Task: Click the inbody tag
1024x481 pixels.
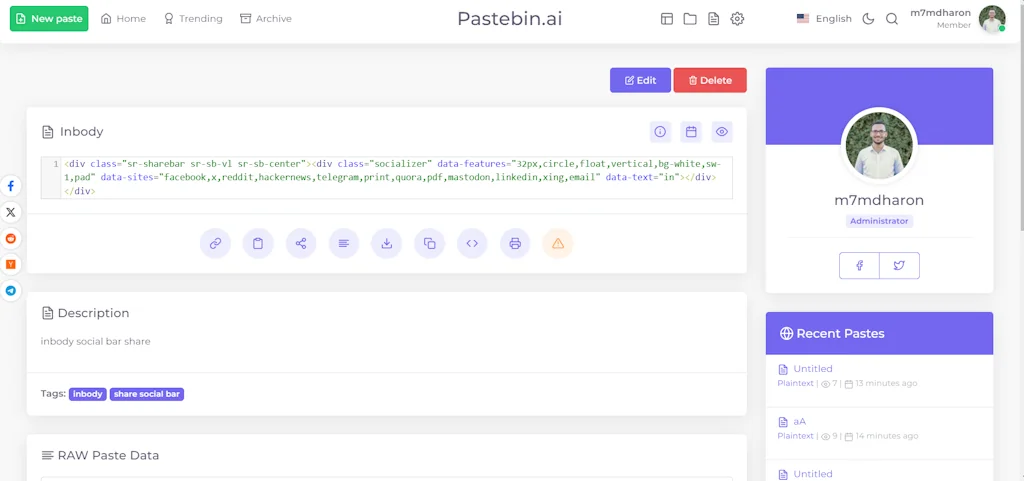Action: pyautogui.click(x=88, y=394)
